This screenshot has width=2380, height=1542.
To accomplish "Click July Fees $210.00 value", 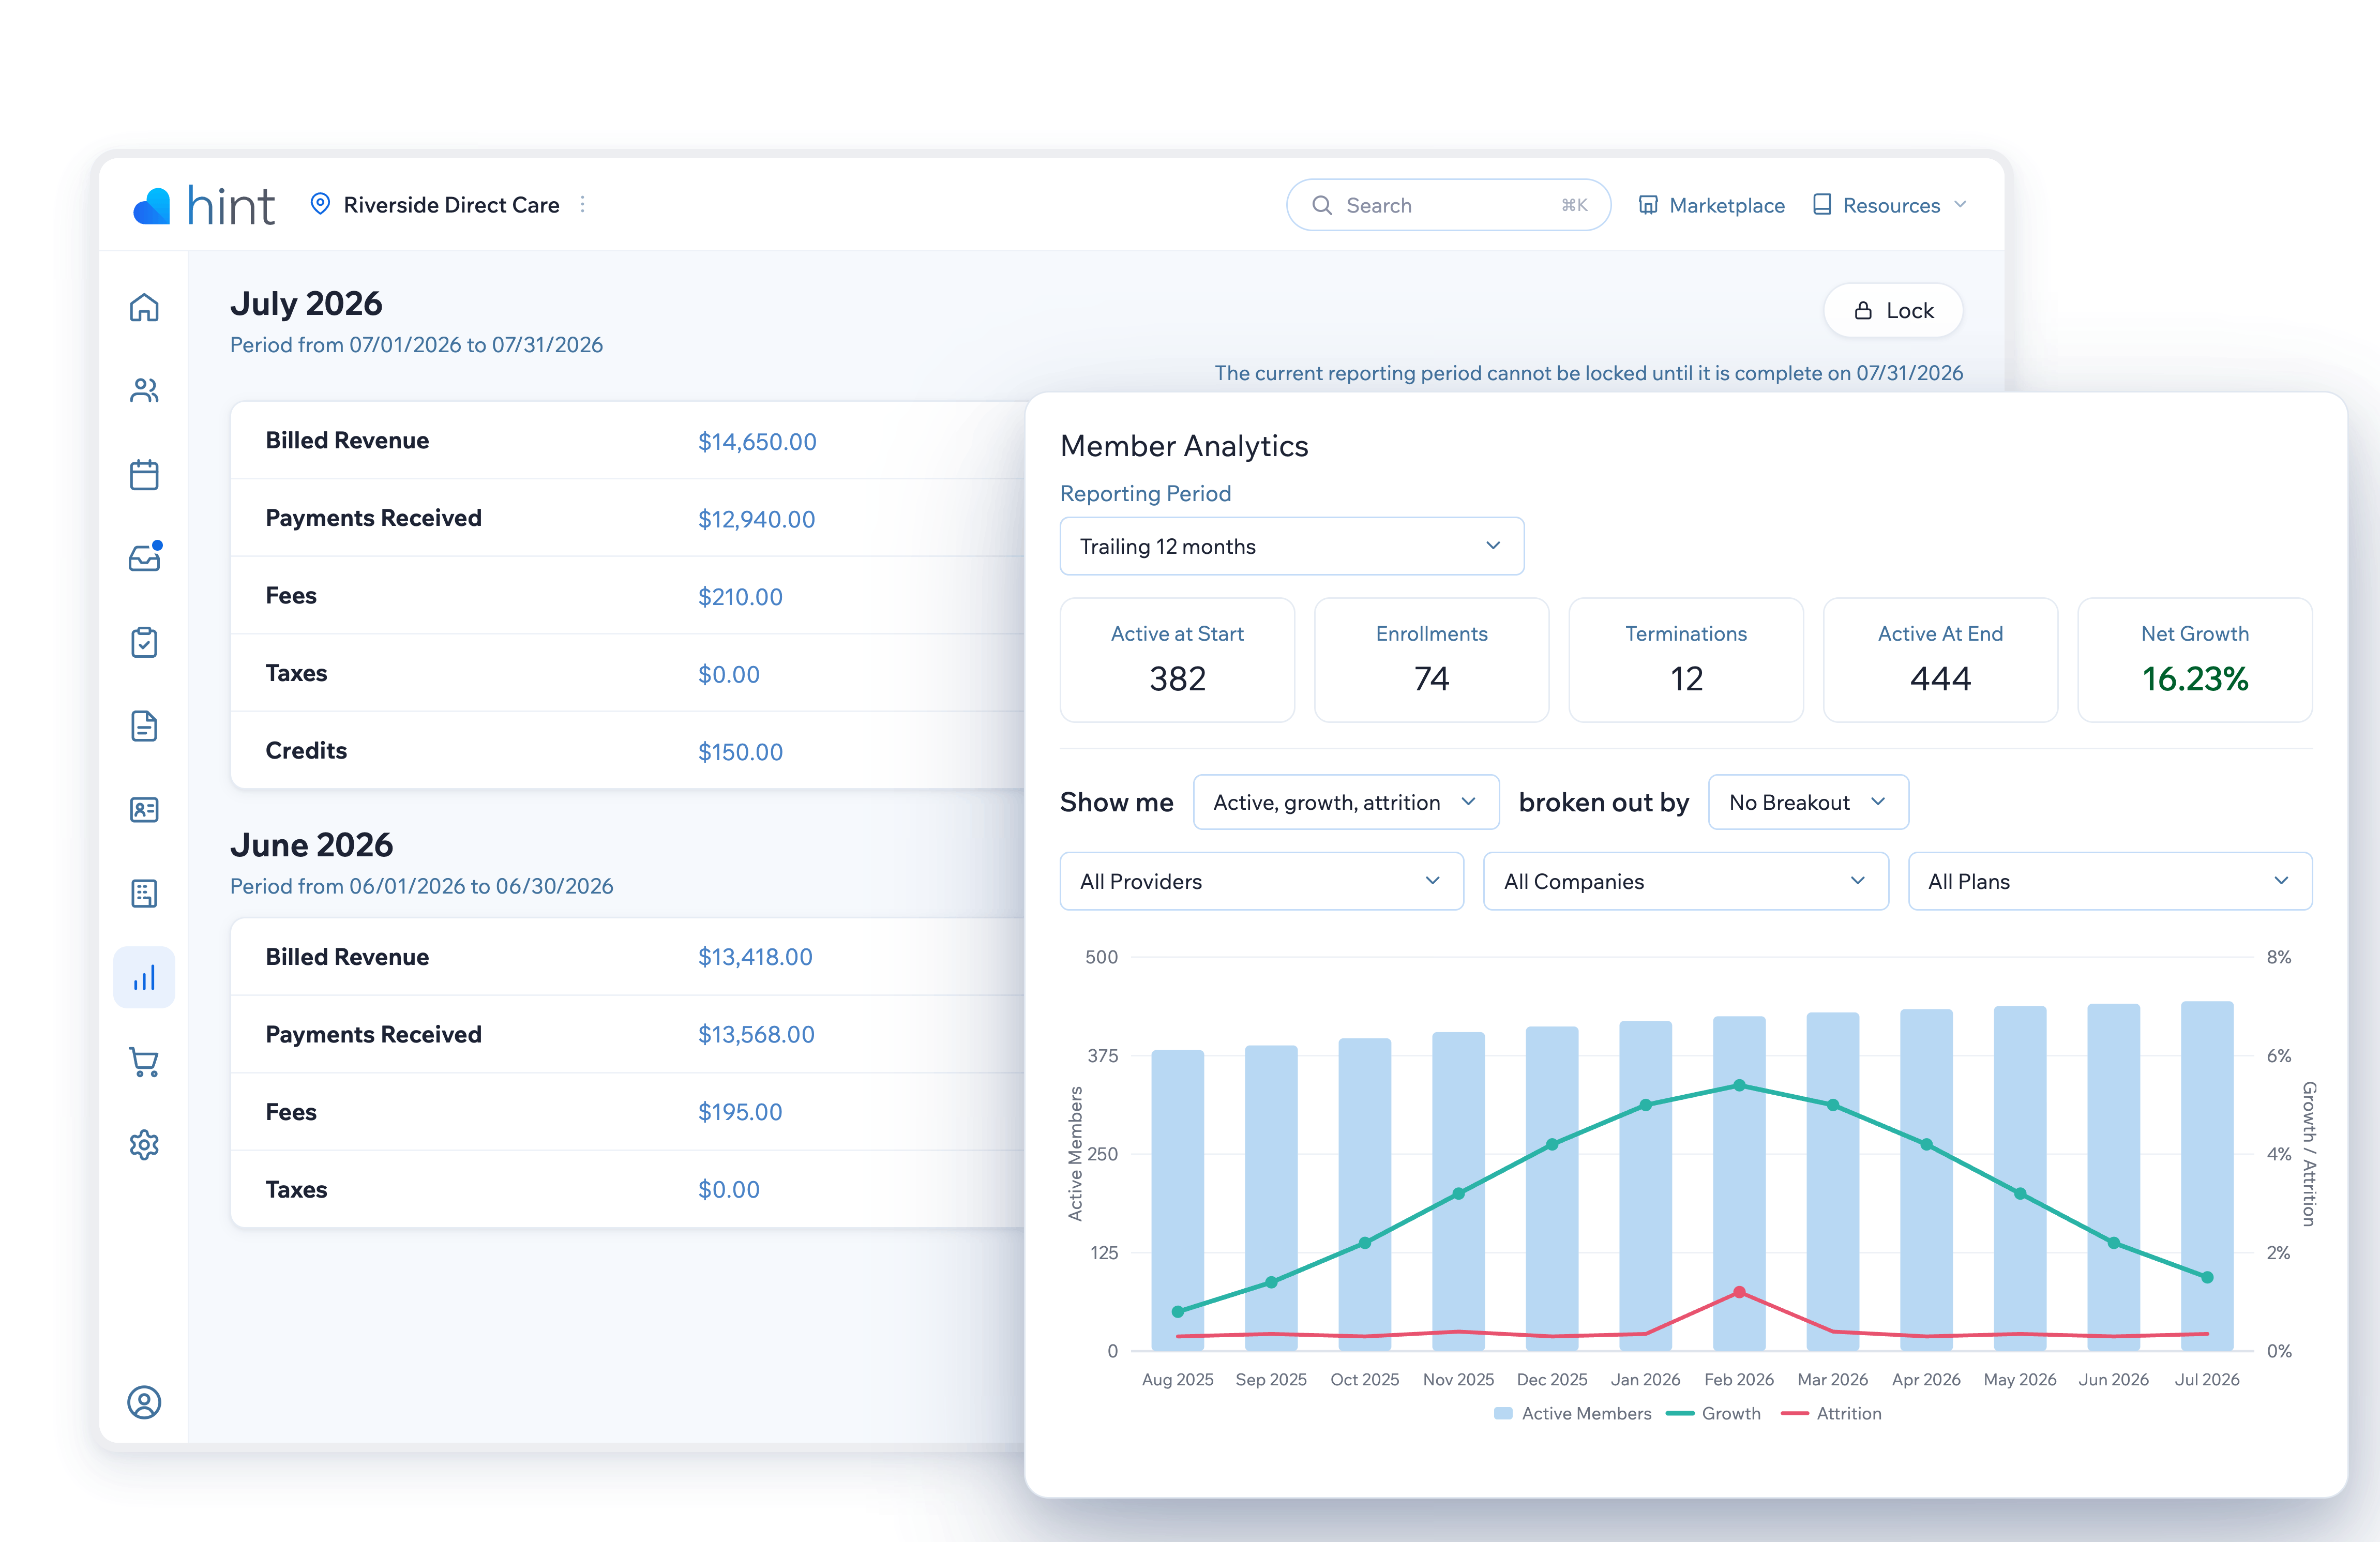I will (740, 597).
